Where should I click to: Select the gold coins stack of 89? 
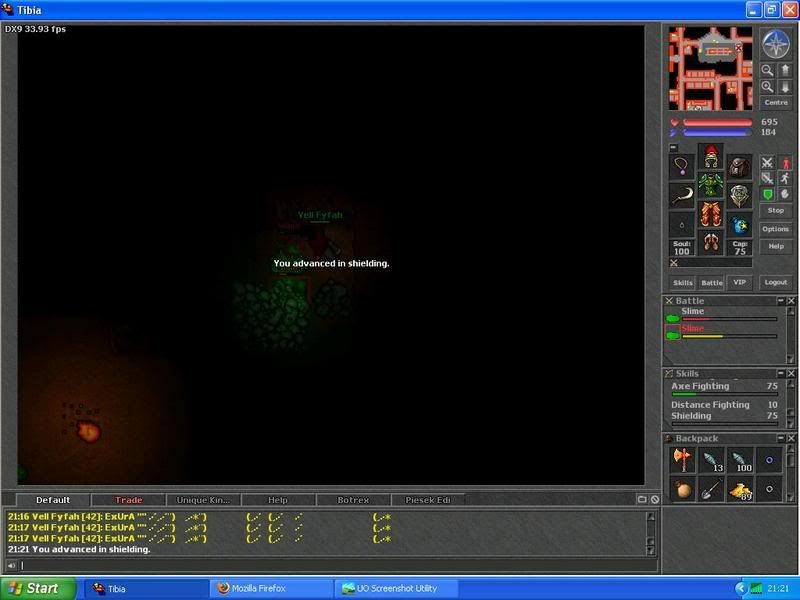pos(741,489)
